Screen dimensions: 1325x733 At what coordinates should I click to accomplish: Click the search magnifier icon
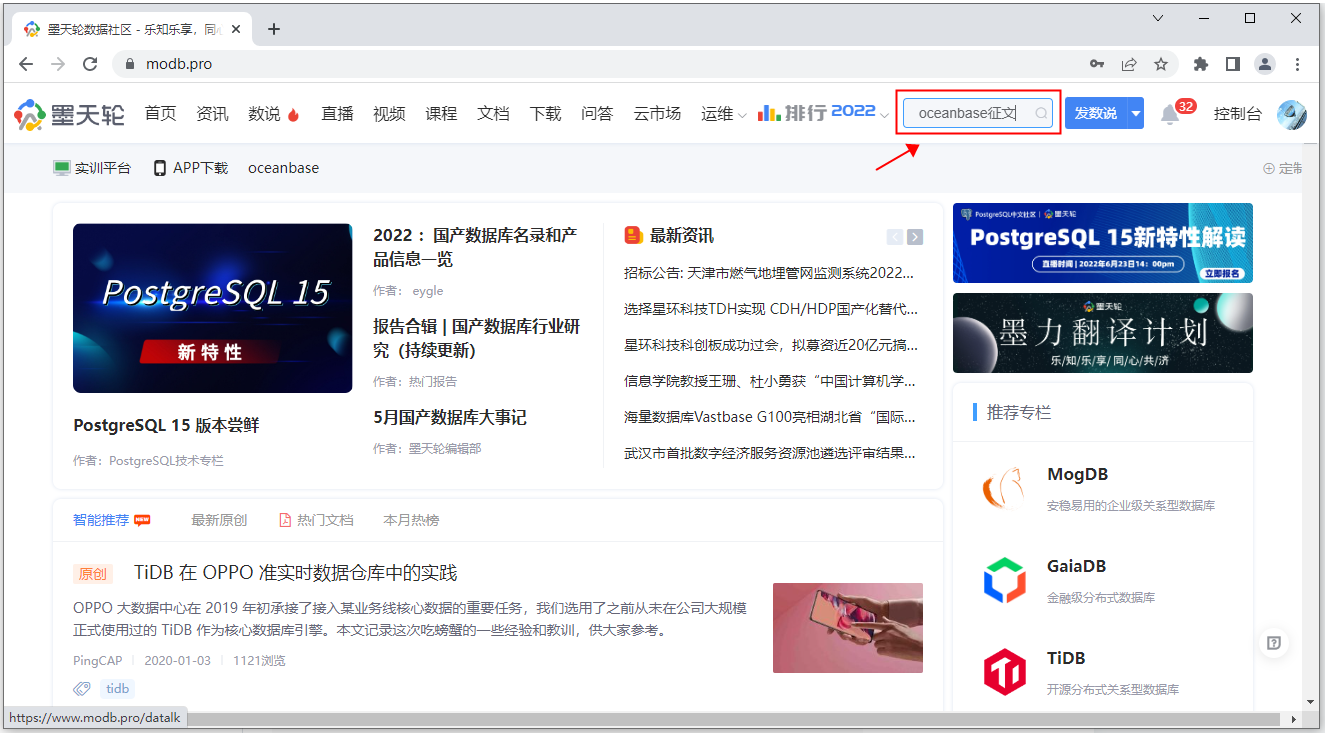[x=1041, y=114]
